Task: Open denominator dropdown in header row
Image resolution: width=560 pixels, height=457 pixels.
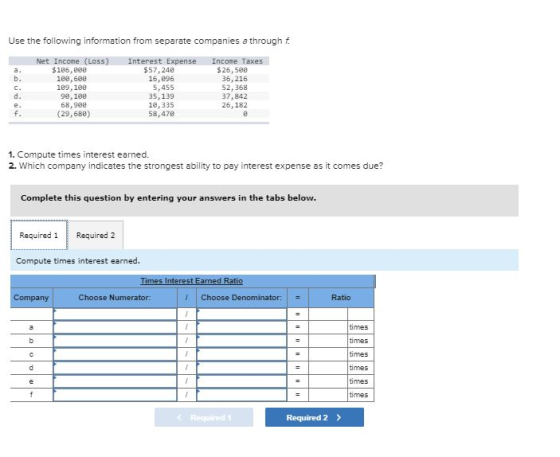Action: 242,314
